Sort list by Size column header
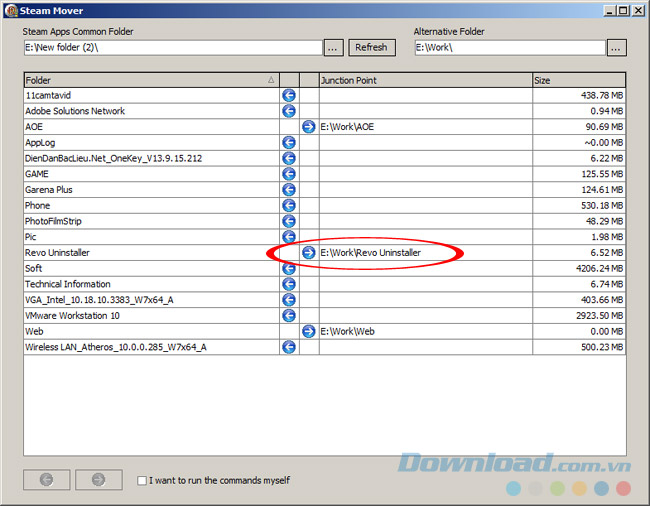Viewport: 650px width, 506px height. [x=578, y=80]
